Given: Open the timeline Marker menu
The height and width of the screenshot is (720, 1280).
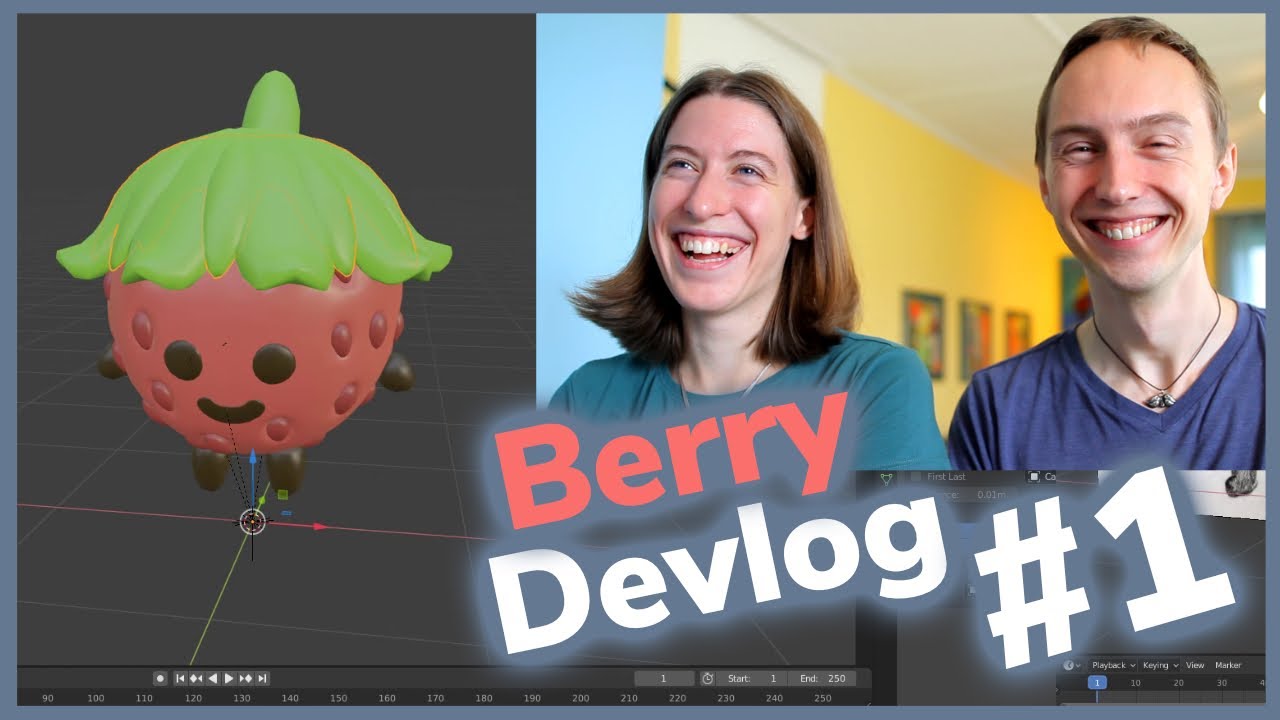Looking at the screenshot, I should [1228, 665].
